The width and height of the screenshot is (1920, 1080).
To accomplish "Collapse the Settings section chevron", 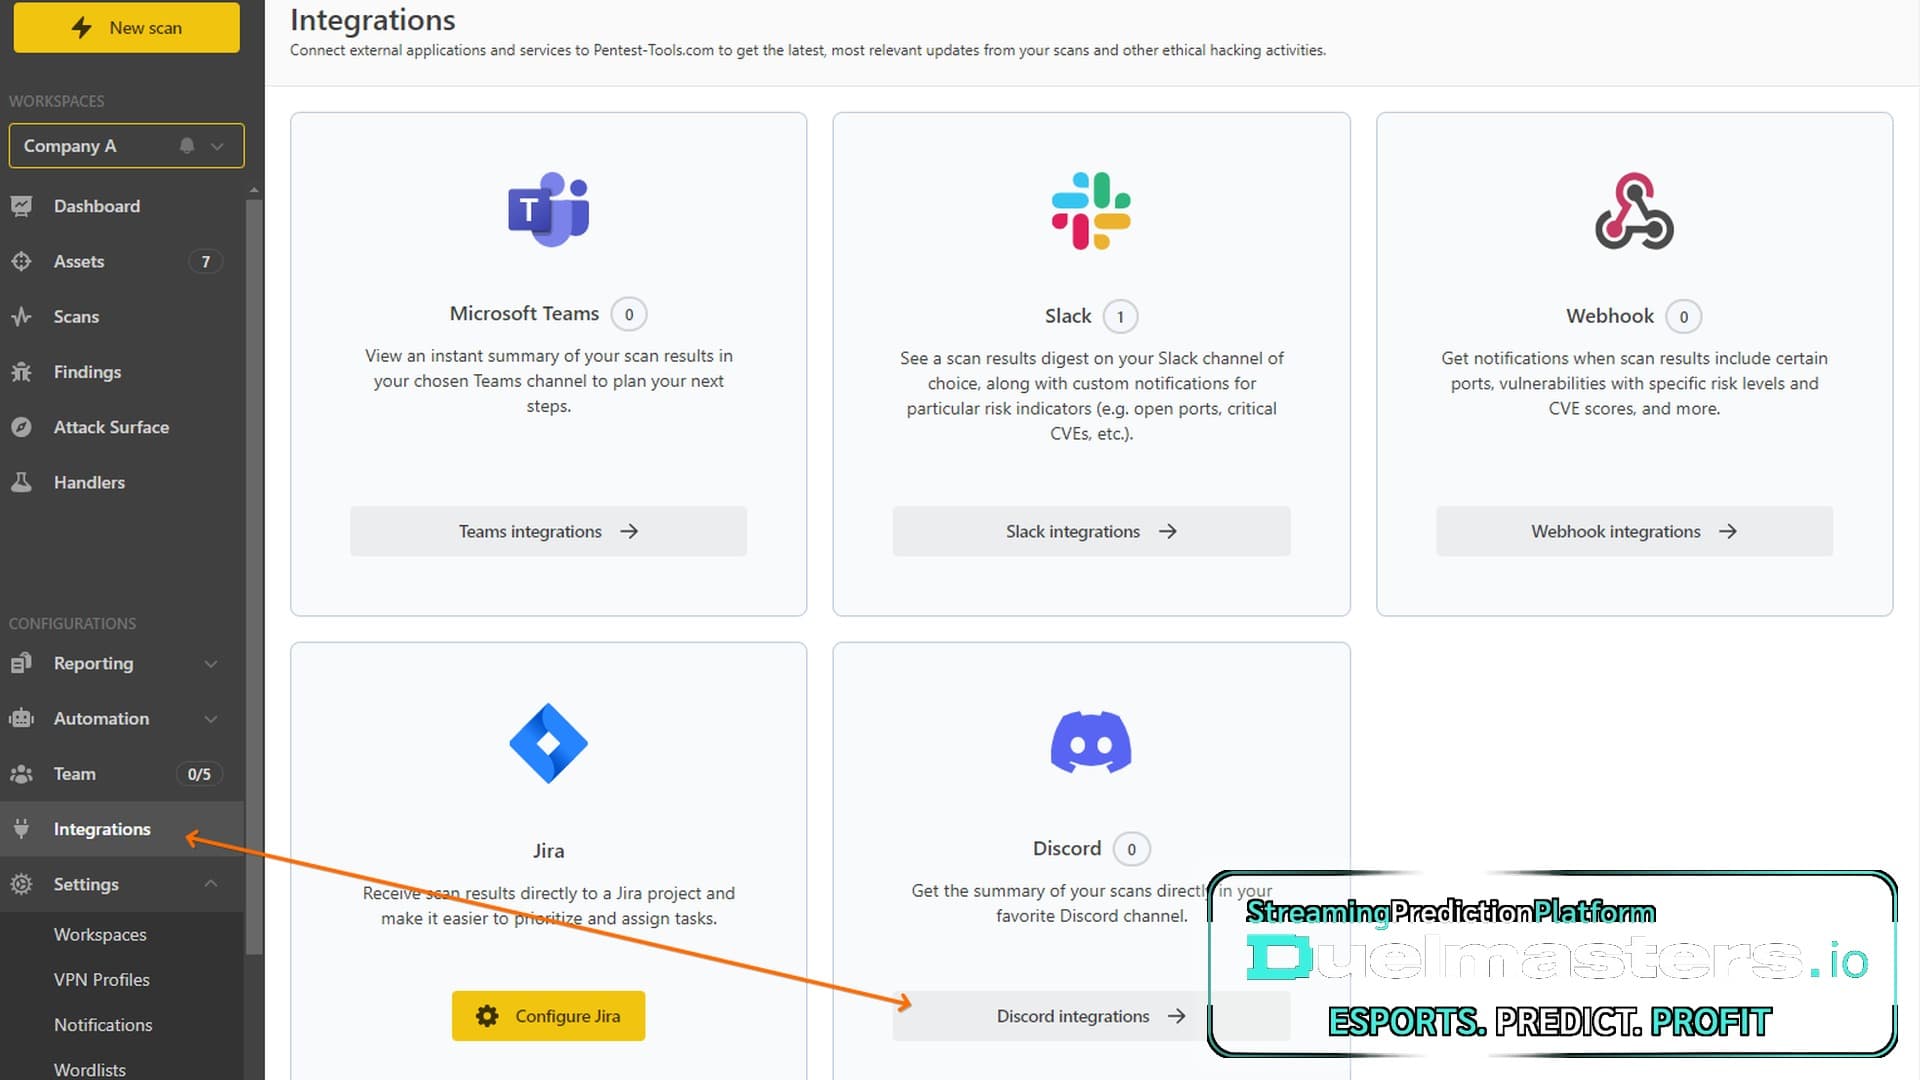I will (x=211, y=884).
